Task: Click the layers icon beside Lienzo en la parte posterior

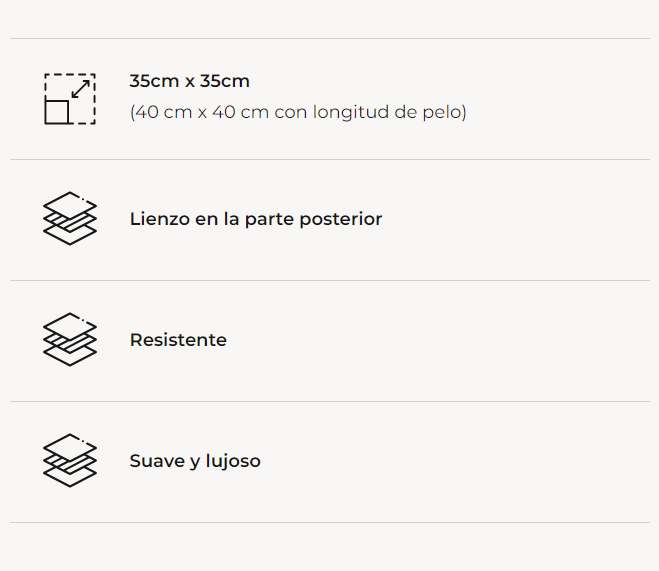Action: point(70,218)
